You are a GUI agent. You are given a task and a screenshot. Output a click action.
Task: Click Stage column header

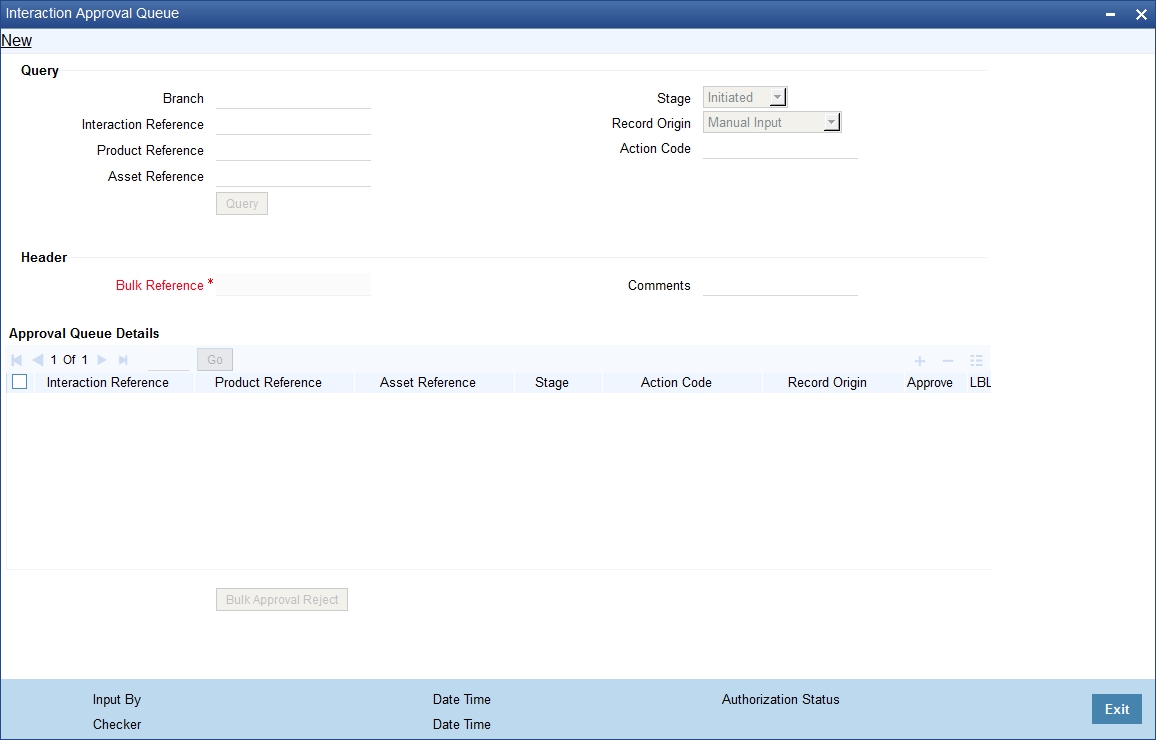(x=551, y=383)
